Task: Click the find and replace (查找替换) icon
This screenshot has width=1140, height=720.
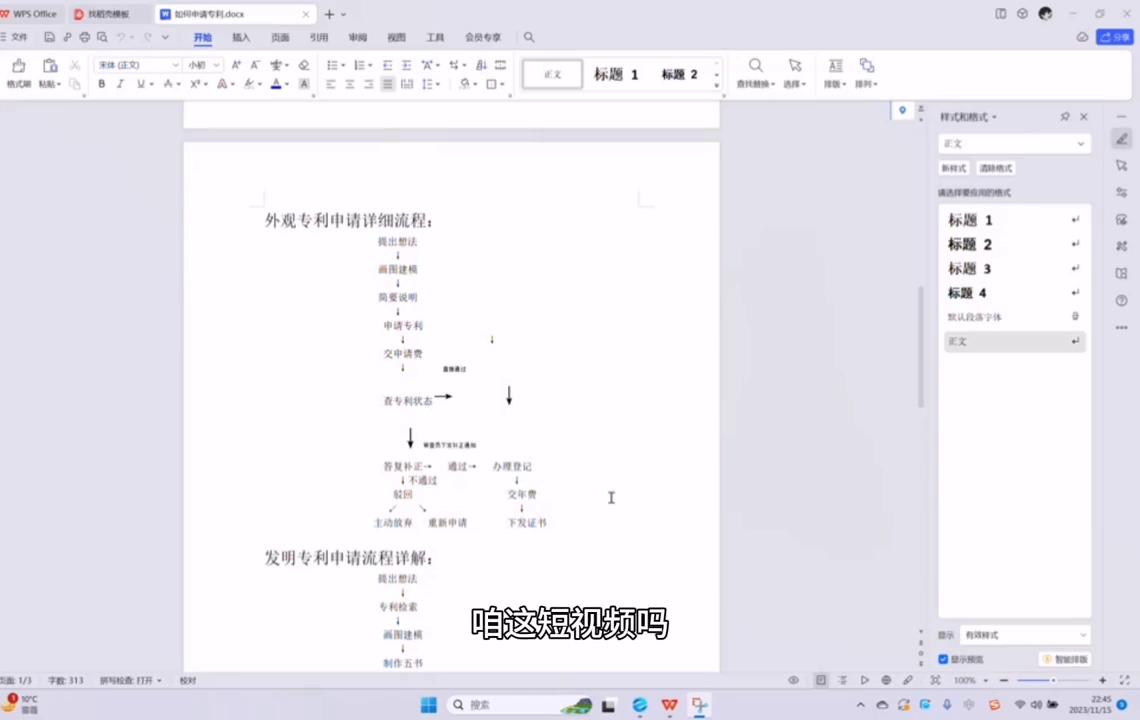Action: (756, 73)
